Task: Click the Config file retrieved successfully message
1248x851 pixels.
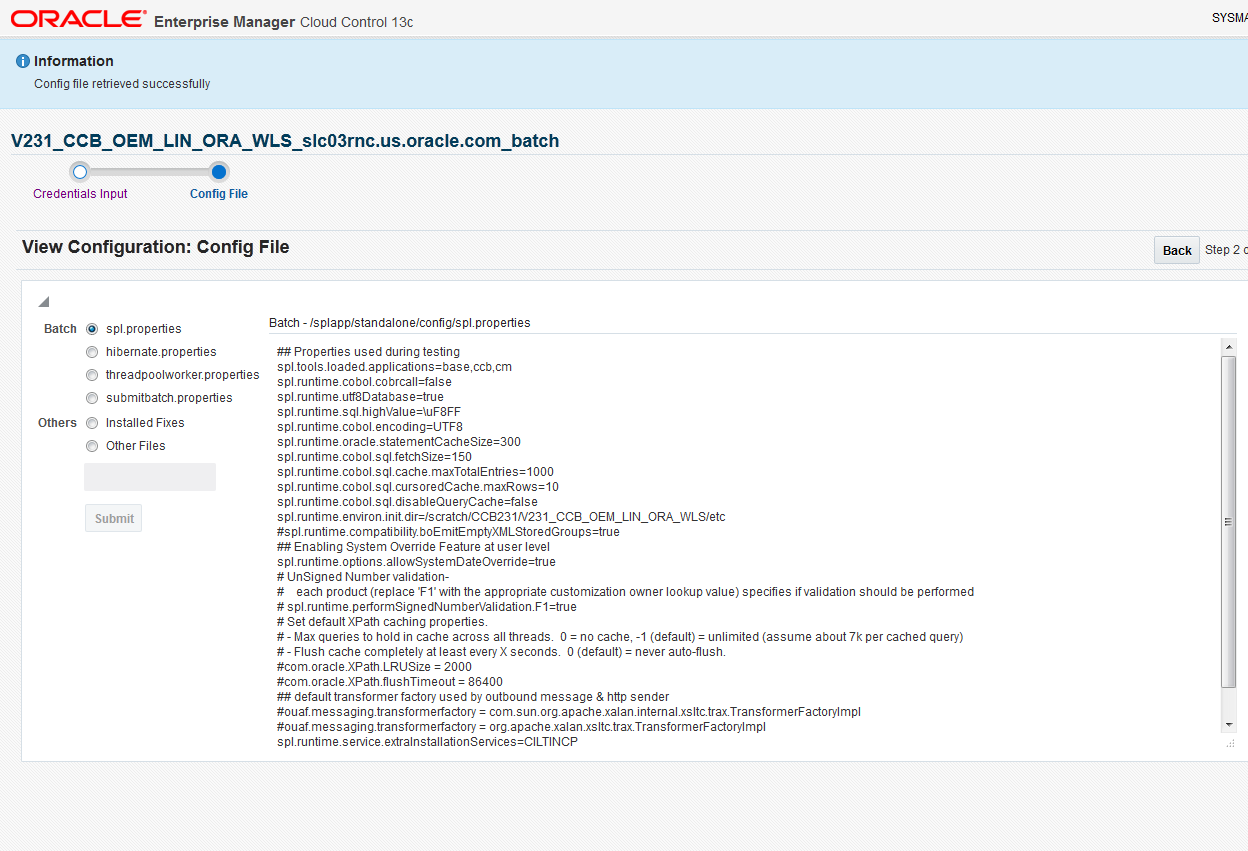Action: coord(122,84)
